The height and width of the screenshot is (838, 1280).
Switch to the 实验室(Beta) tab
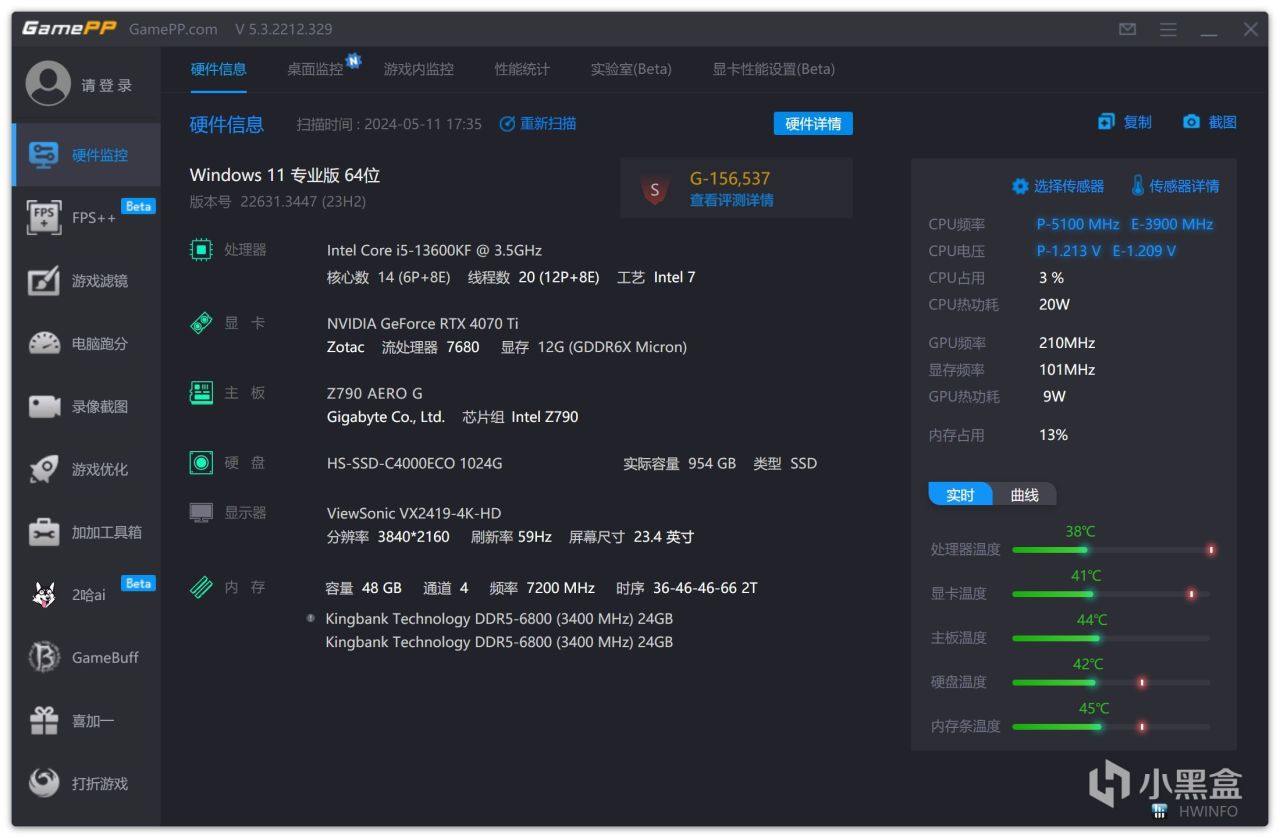631,69
